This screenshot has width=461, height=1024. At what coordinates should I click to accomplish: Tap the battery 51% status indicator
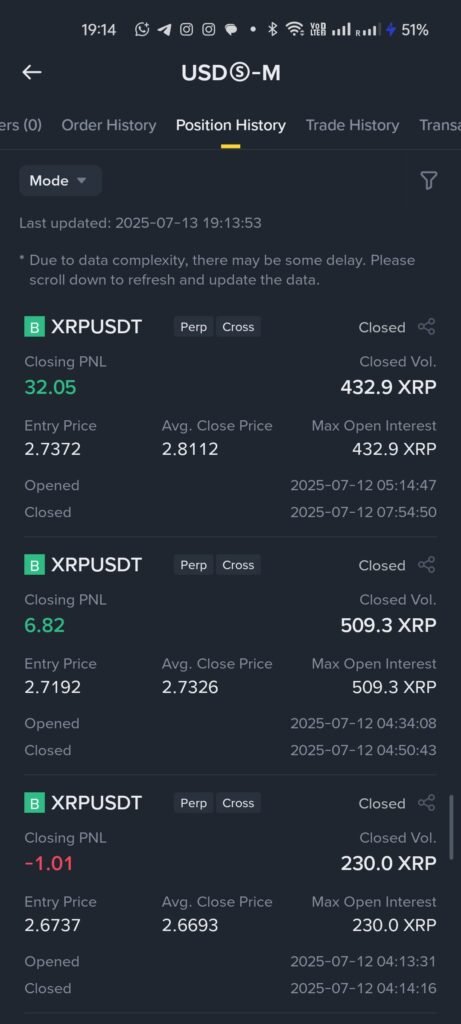point(407,29)
